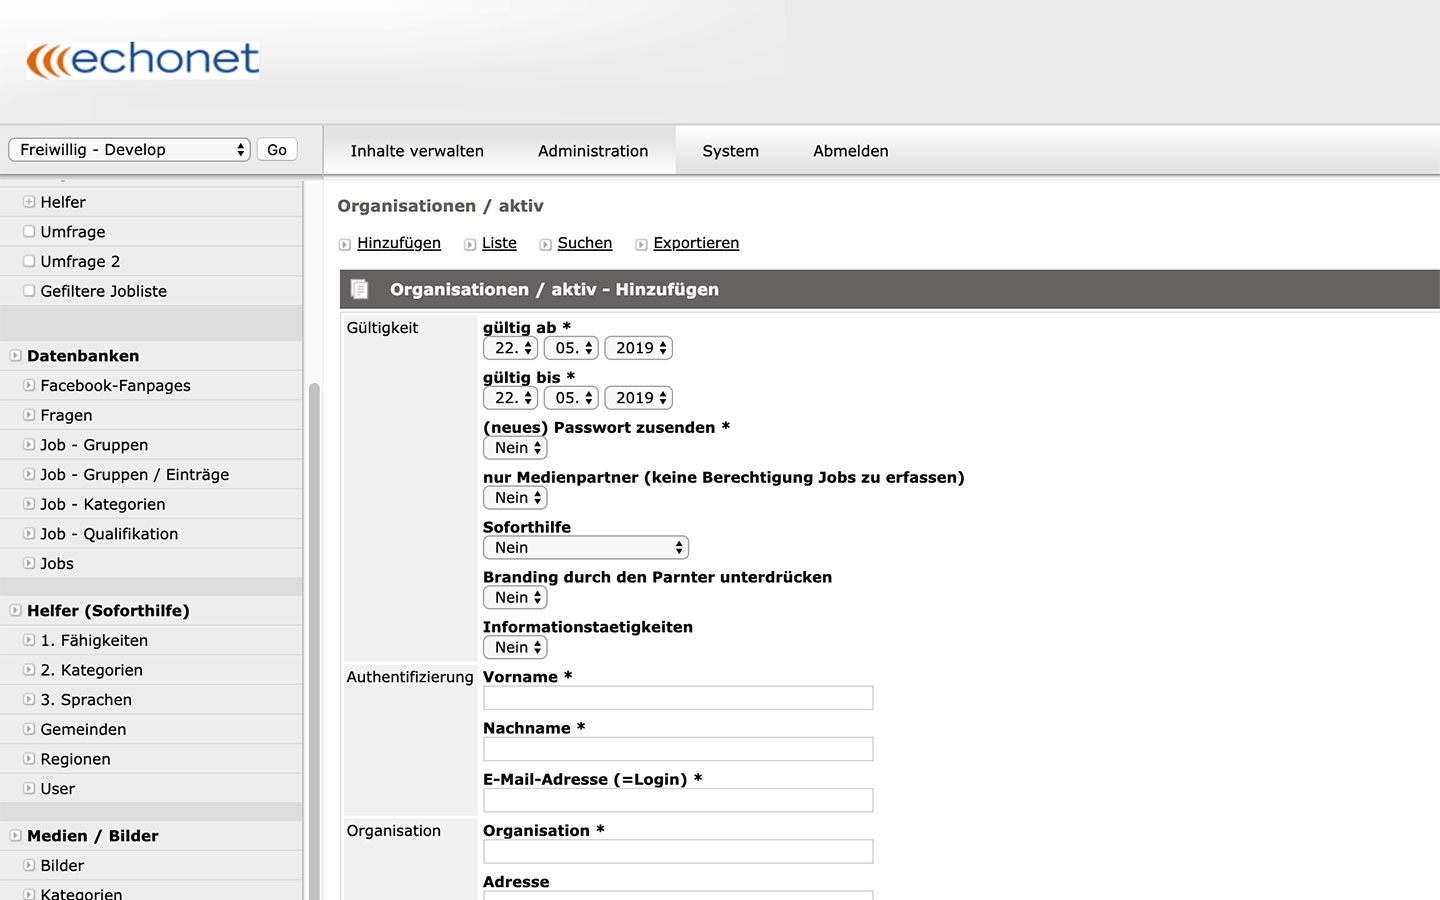
Task: Expand the Datenbanken section
Action: [16, 356]
